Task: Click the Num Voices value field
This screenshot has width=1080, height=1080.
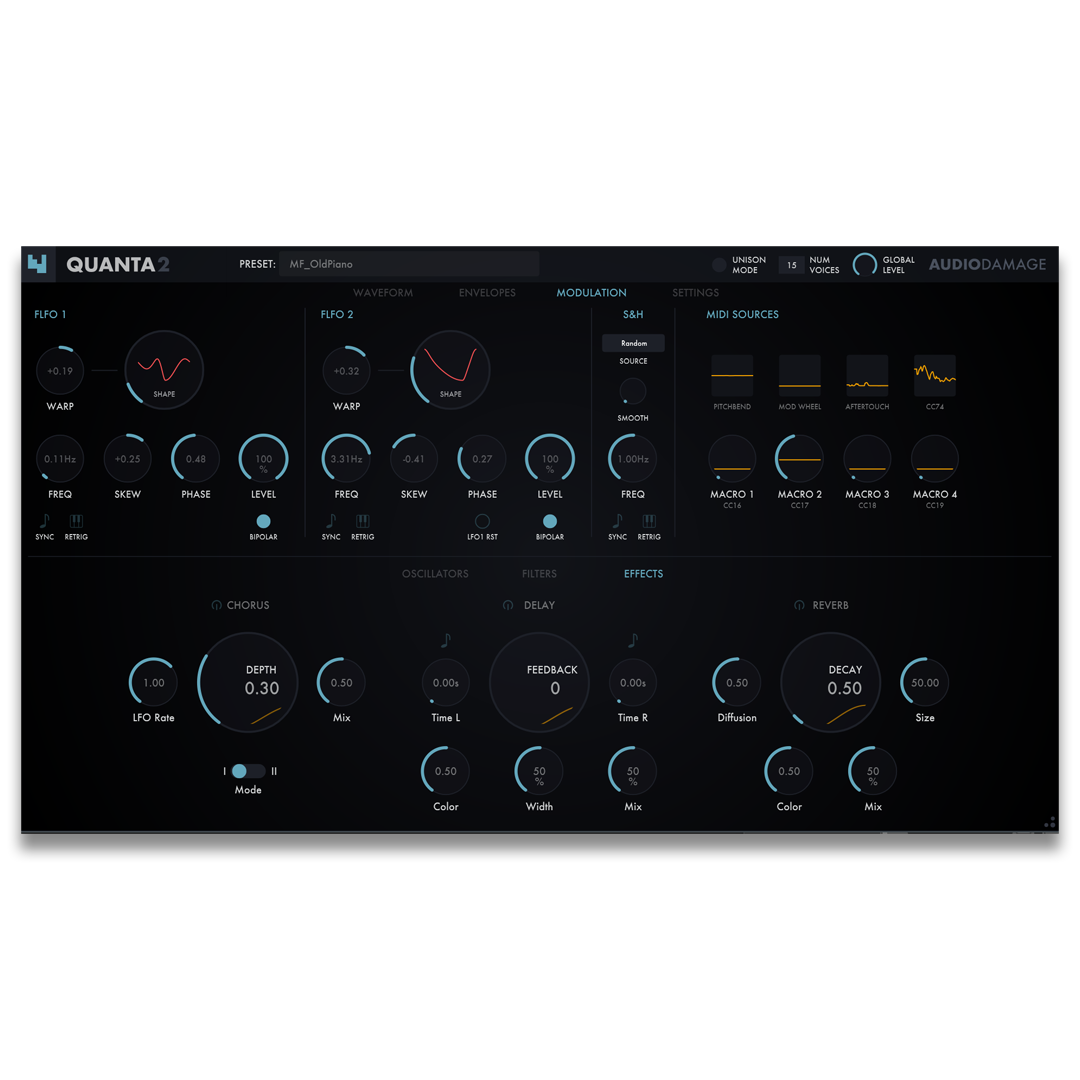Action: pos(791,264)
